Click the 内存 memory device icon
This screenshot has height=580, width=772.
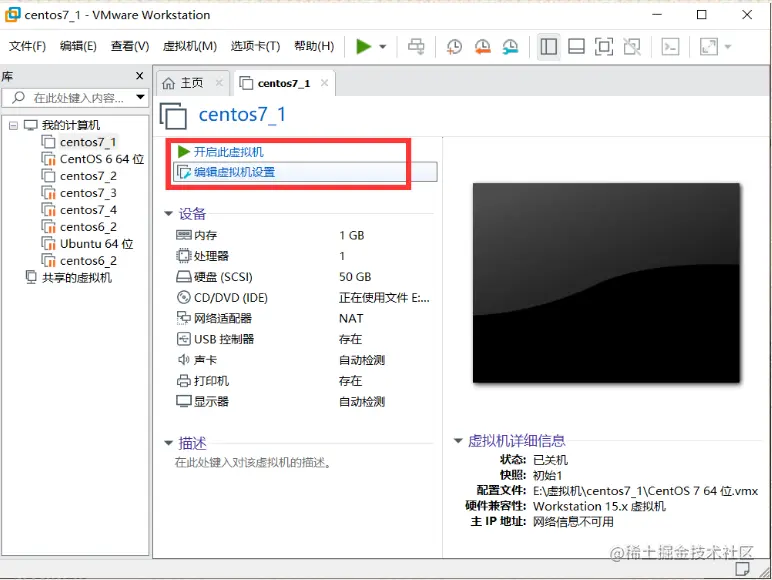coord(183,235)
